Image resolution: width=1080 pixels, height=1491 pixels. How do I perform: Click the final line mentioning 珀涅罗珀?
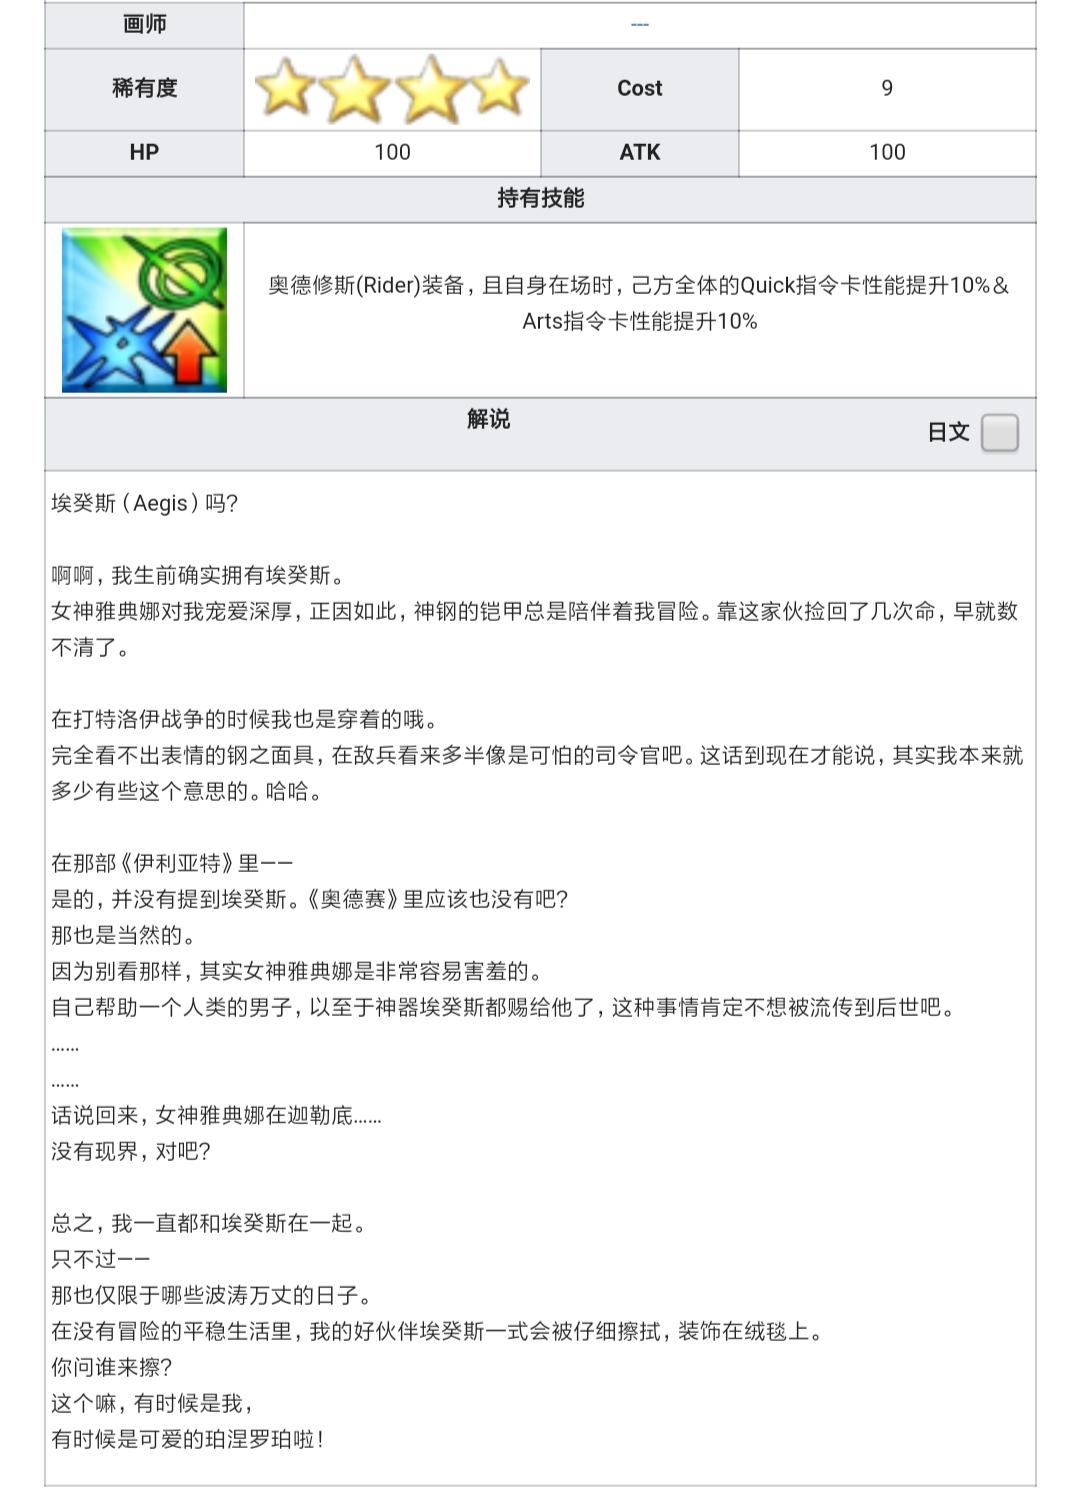click(188, 1440)
